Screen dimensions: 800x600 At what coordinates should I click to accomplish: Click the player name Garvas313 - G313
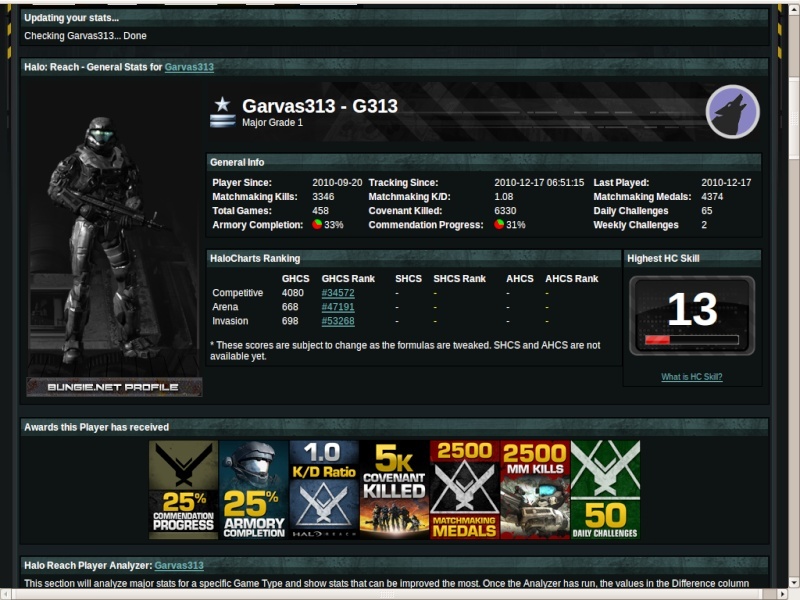[320, 106]
